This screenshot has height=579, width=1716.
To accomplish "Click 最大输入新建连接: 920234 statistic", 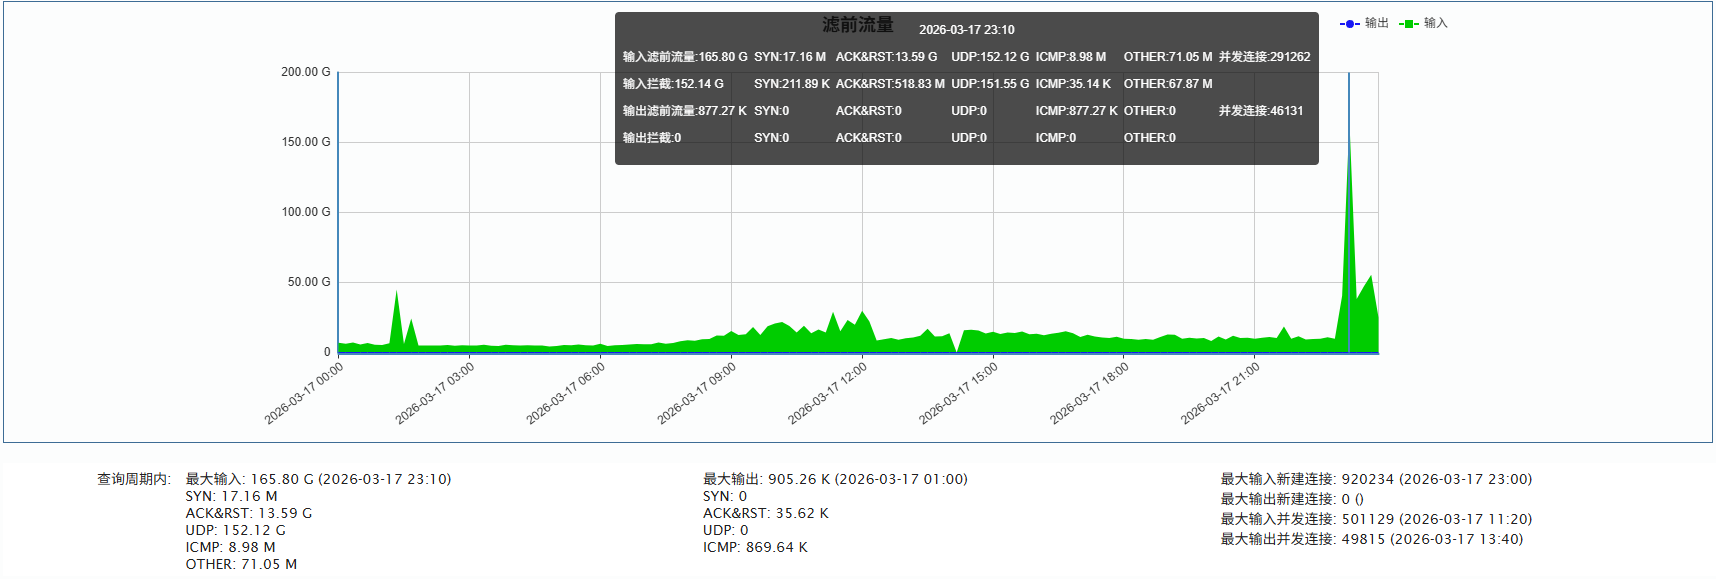I will tap(1376, 479).
